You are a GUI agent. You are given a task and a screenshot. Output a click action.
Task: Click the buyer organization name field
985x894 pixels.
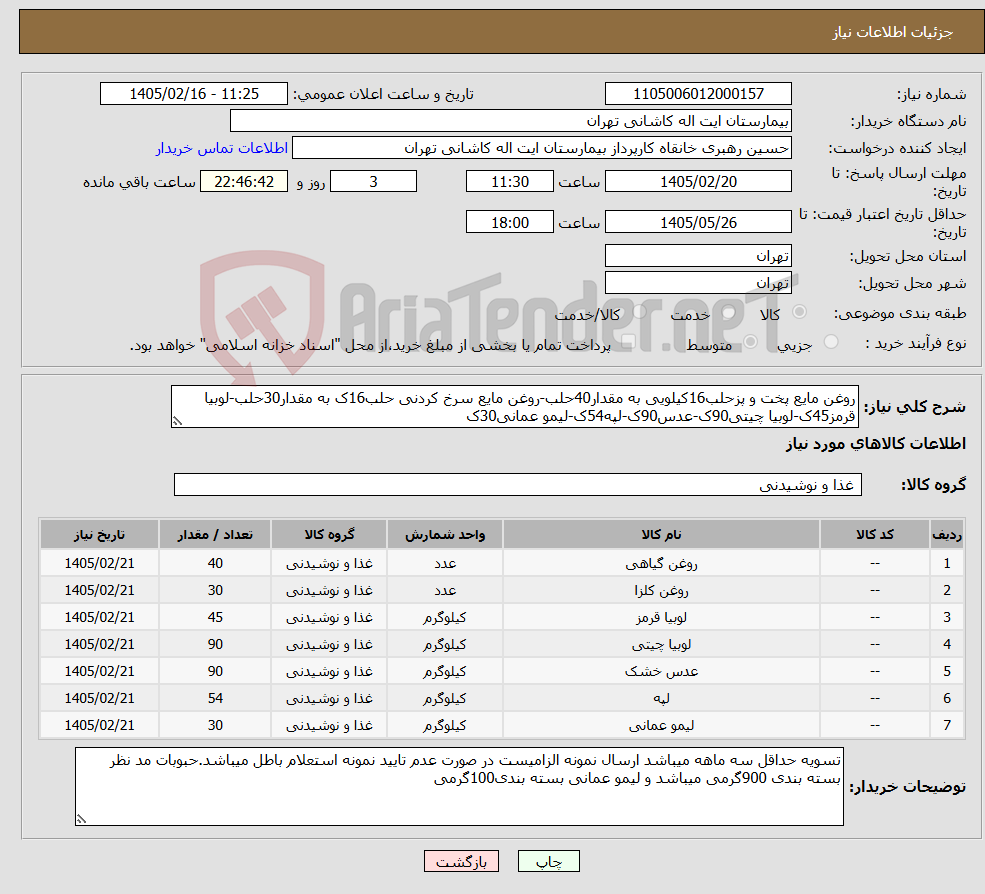pyautogui.click(x=510, y=121)
